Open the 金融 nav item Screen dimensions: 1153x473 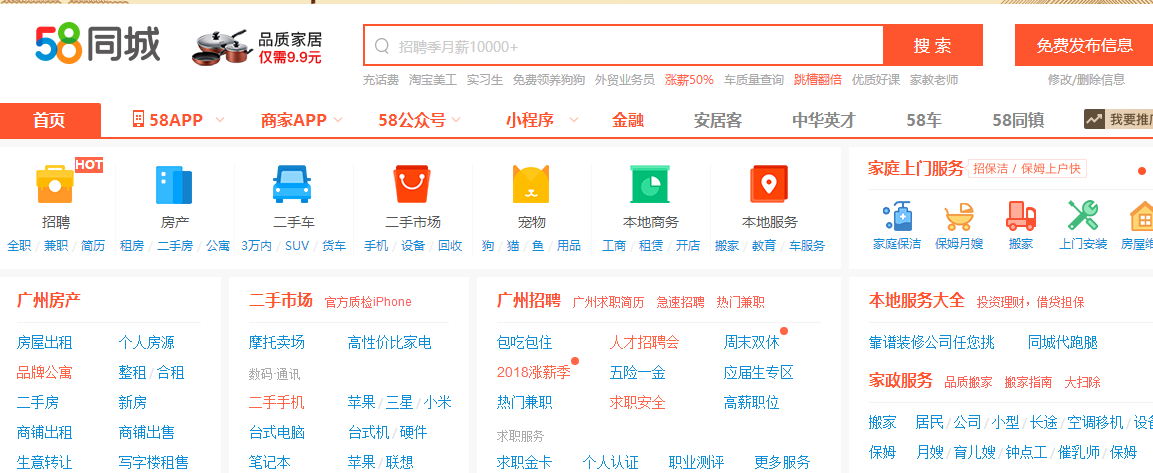(628, 120)
